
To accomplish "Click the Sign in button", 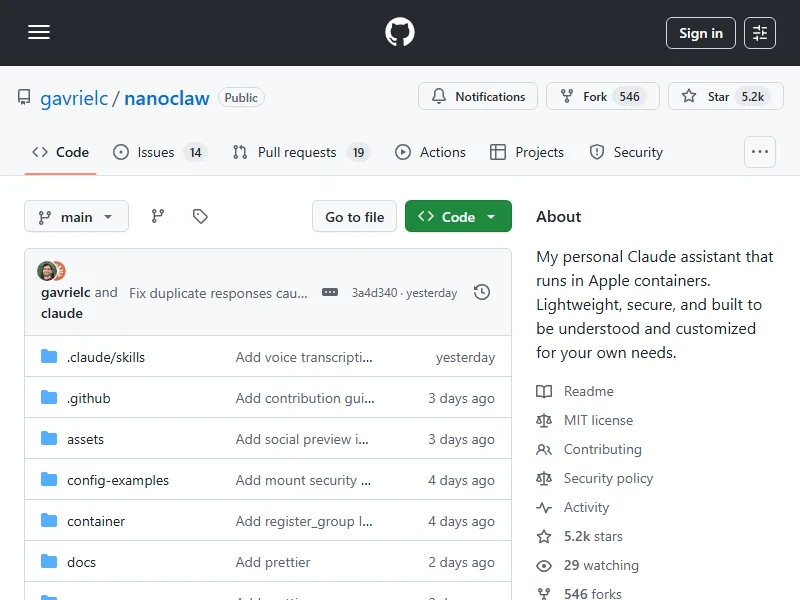I will (x=700, y=33).
